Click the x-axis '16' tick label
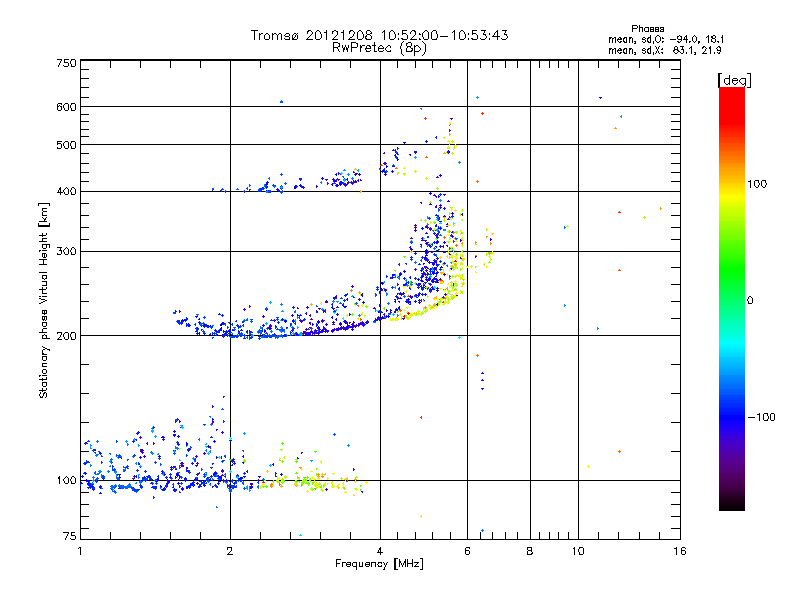 (680, 551)
